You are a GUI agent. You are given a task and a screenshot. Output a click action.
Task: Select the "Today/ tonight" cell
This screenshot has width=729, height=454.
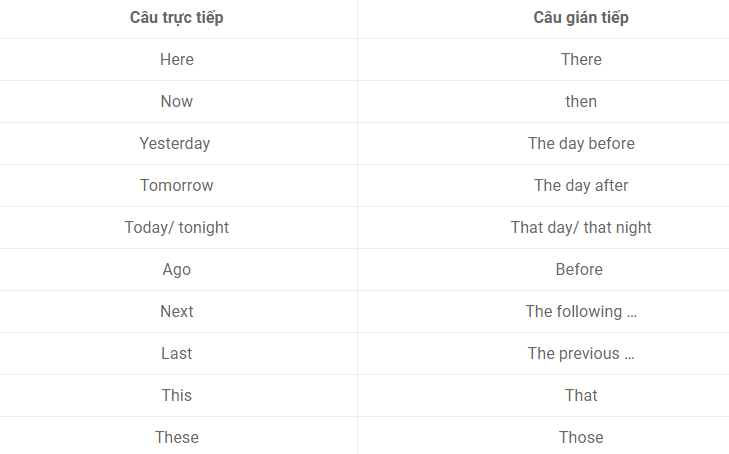pos(177,228)
